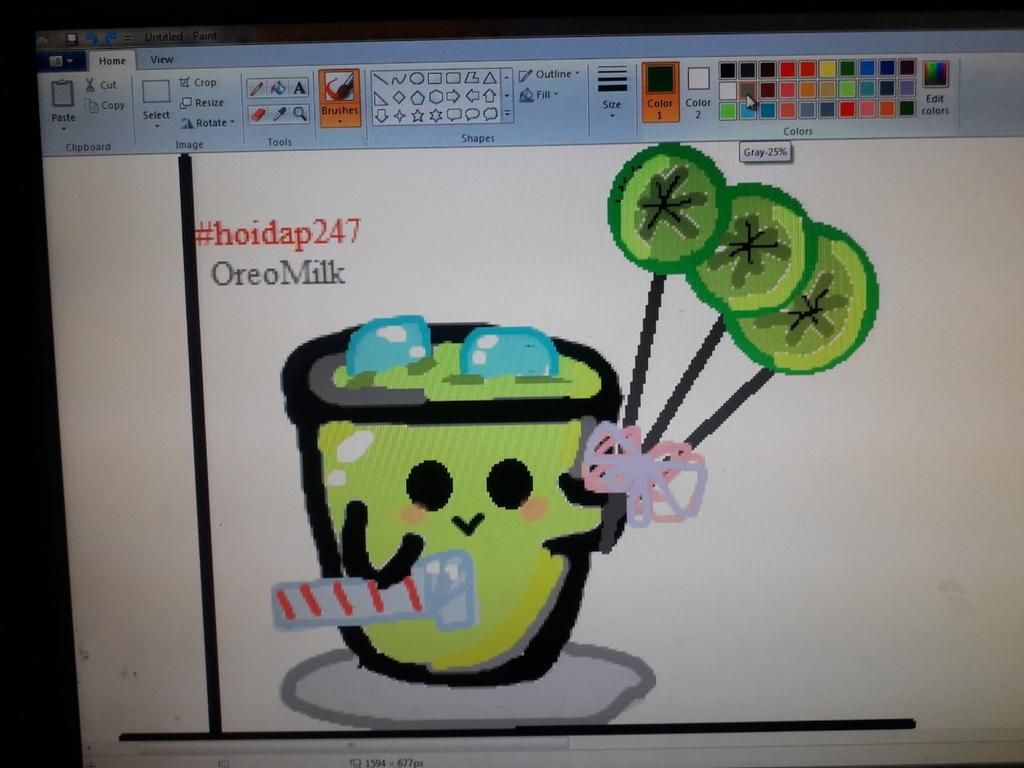1024x768 pixels.
Task: Switch to the View tab
Action: pyautogui.click(x=162, y=59)
